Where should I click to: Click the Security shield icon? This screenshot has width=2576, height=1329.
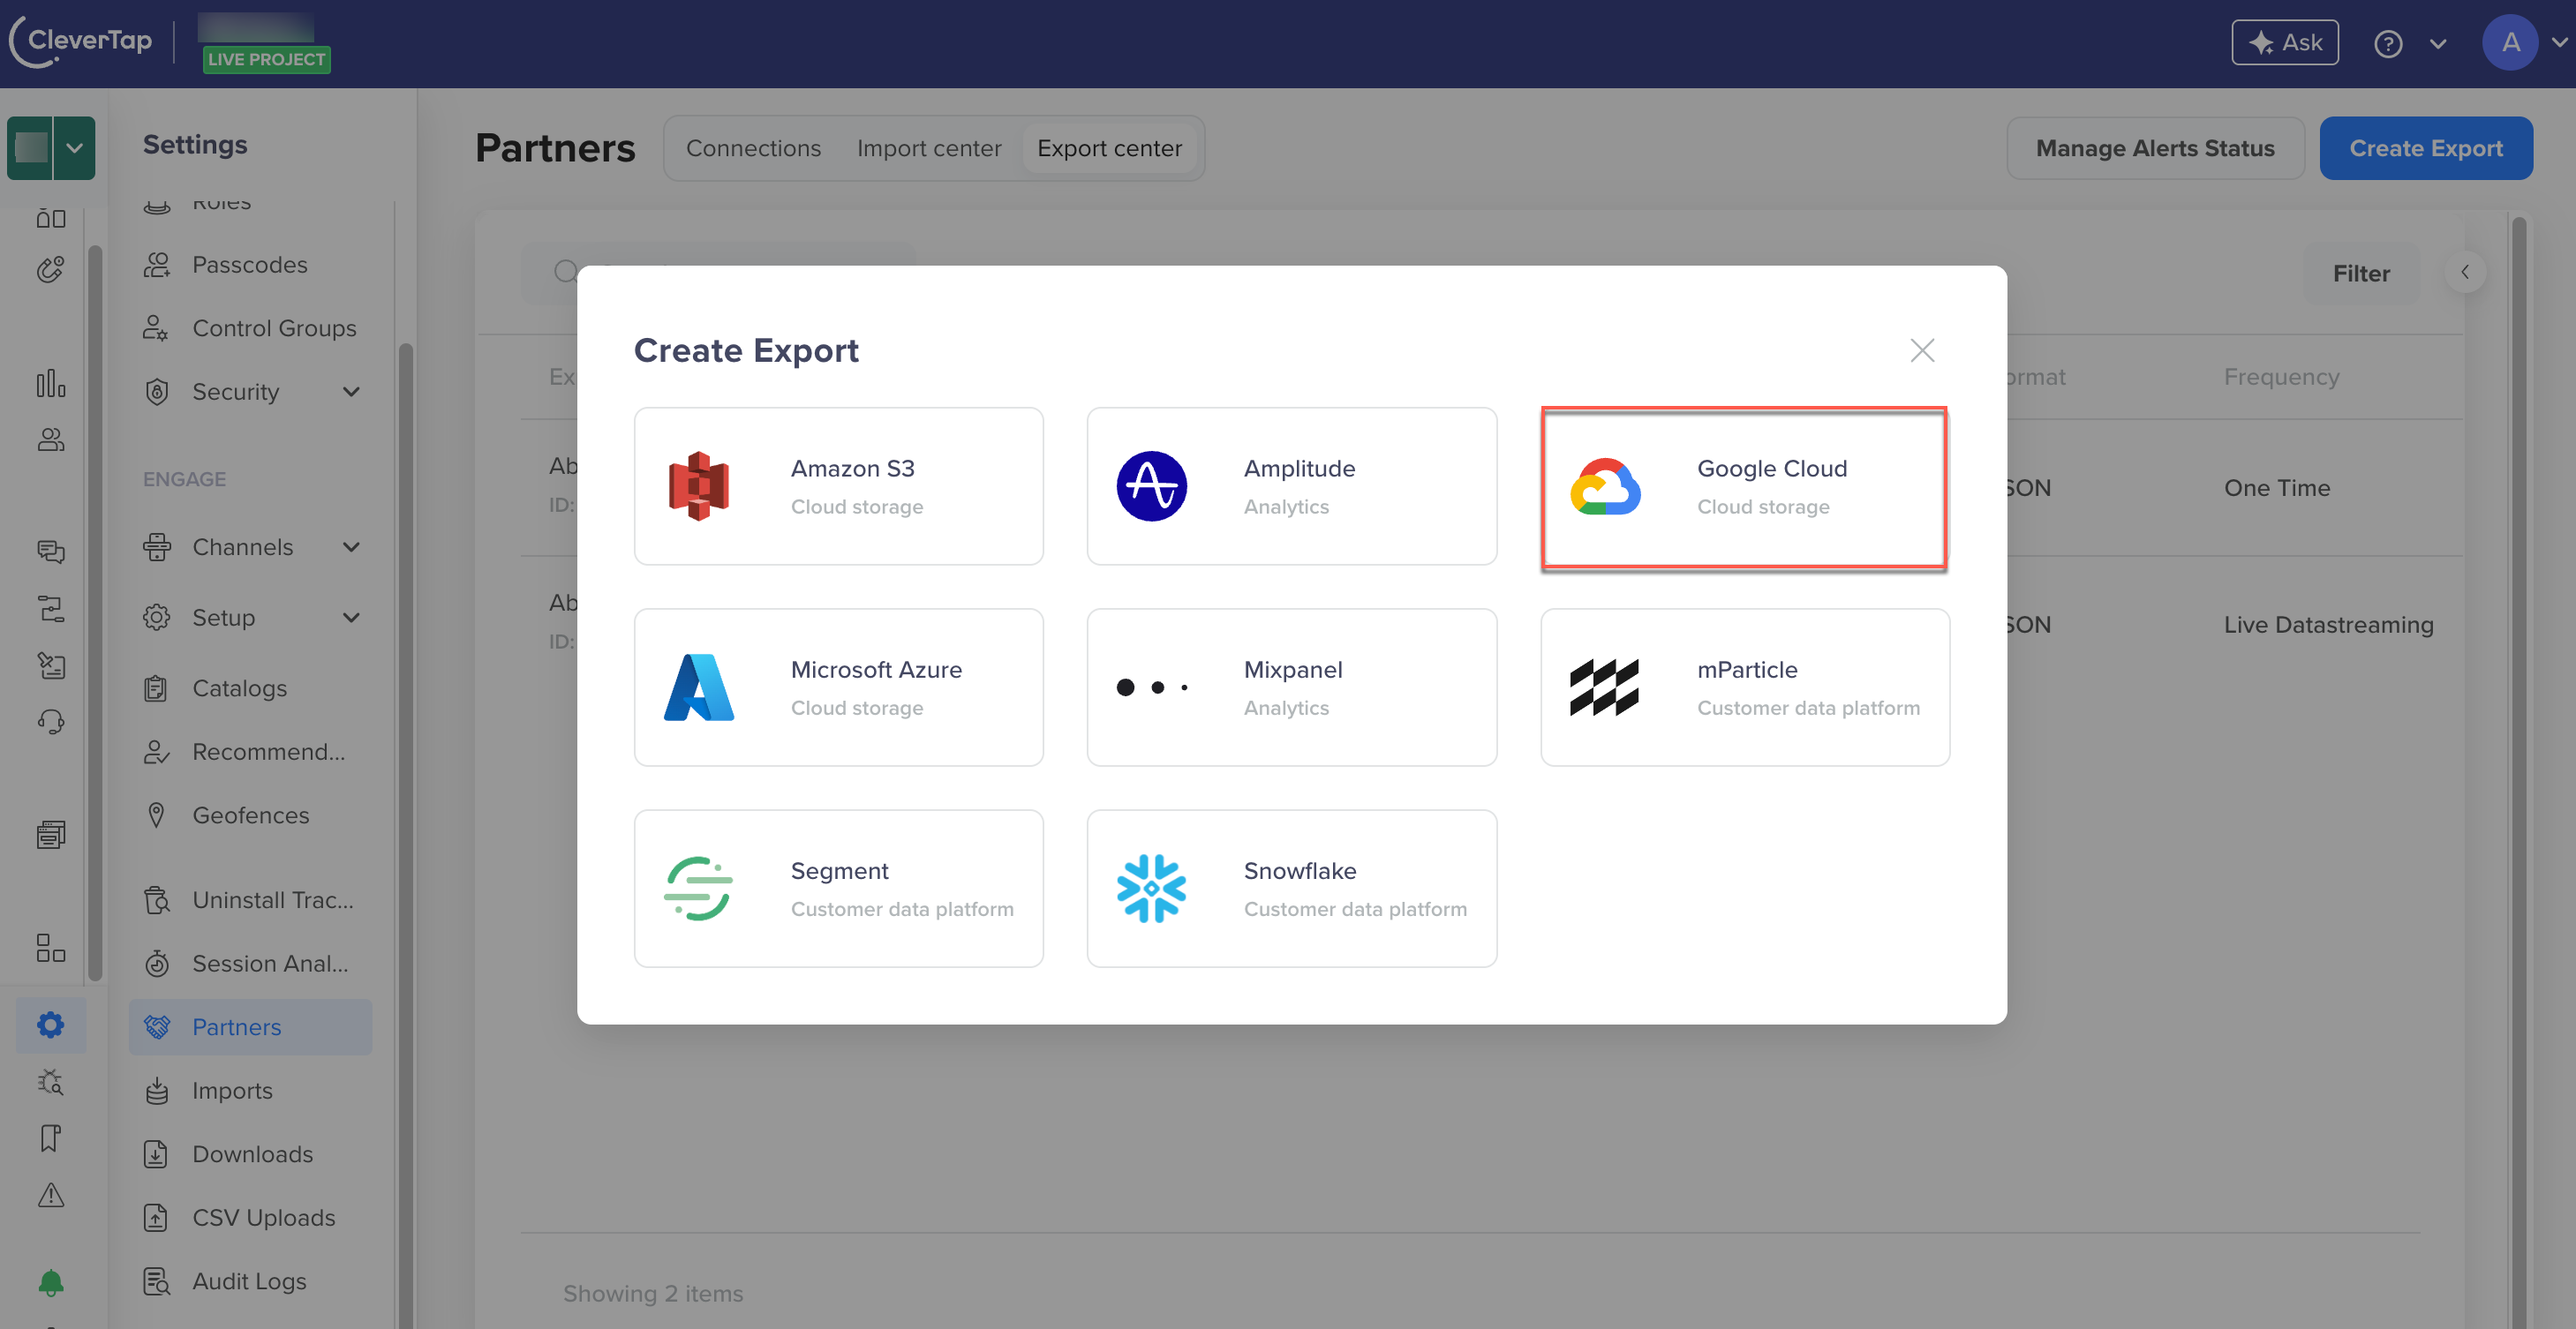(x=156, y=391)
